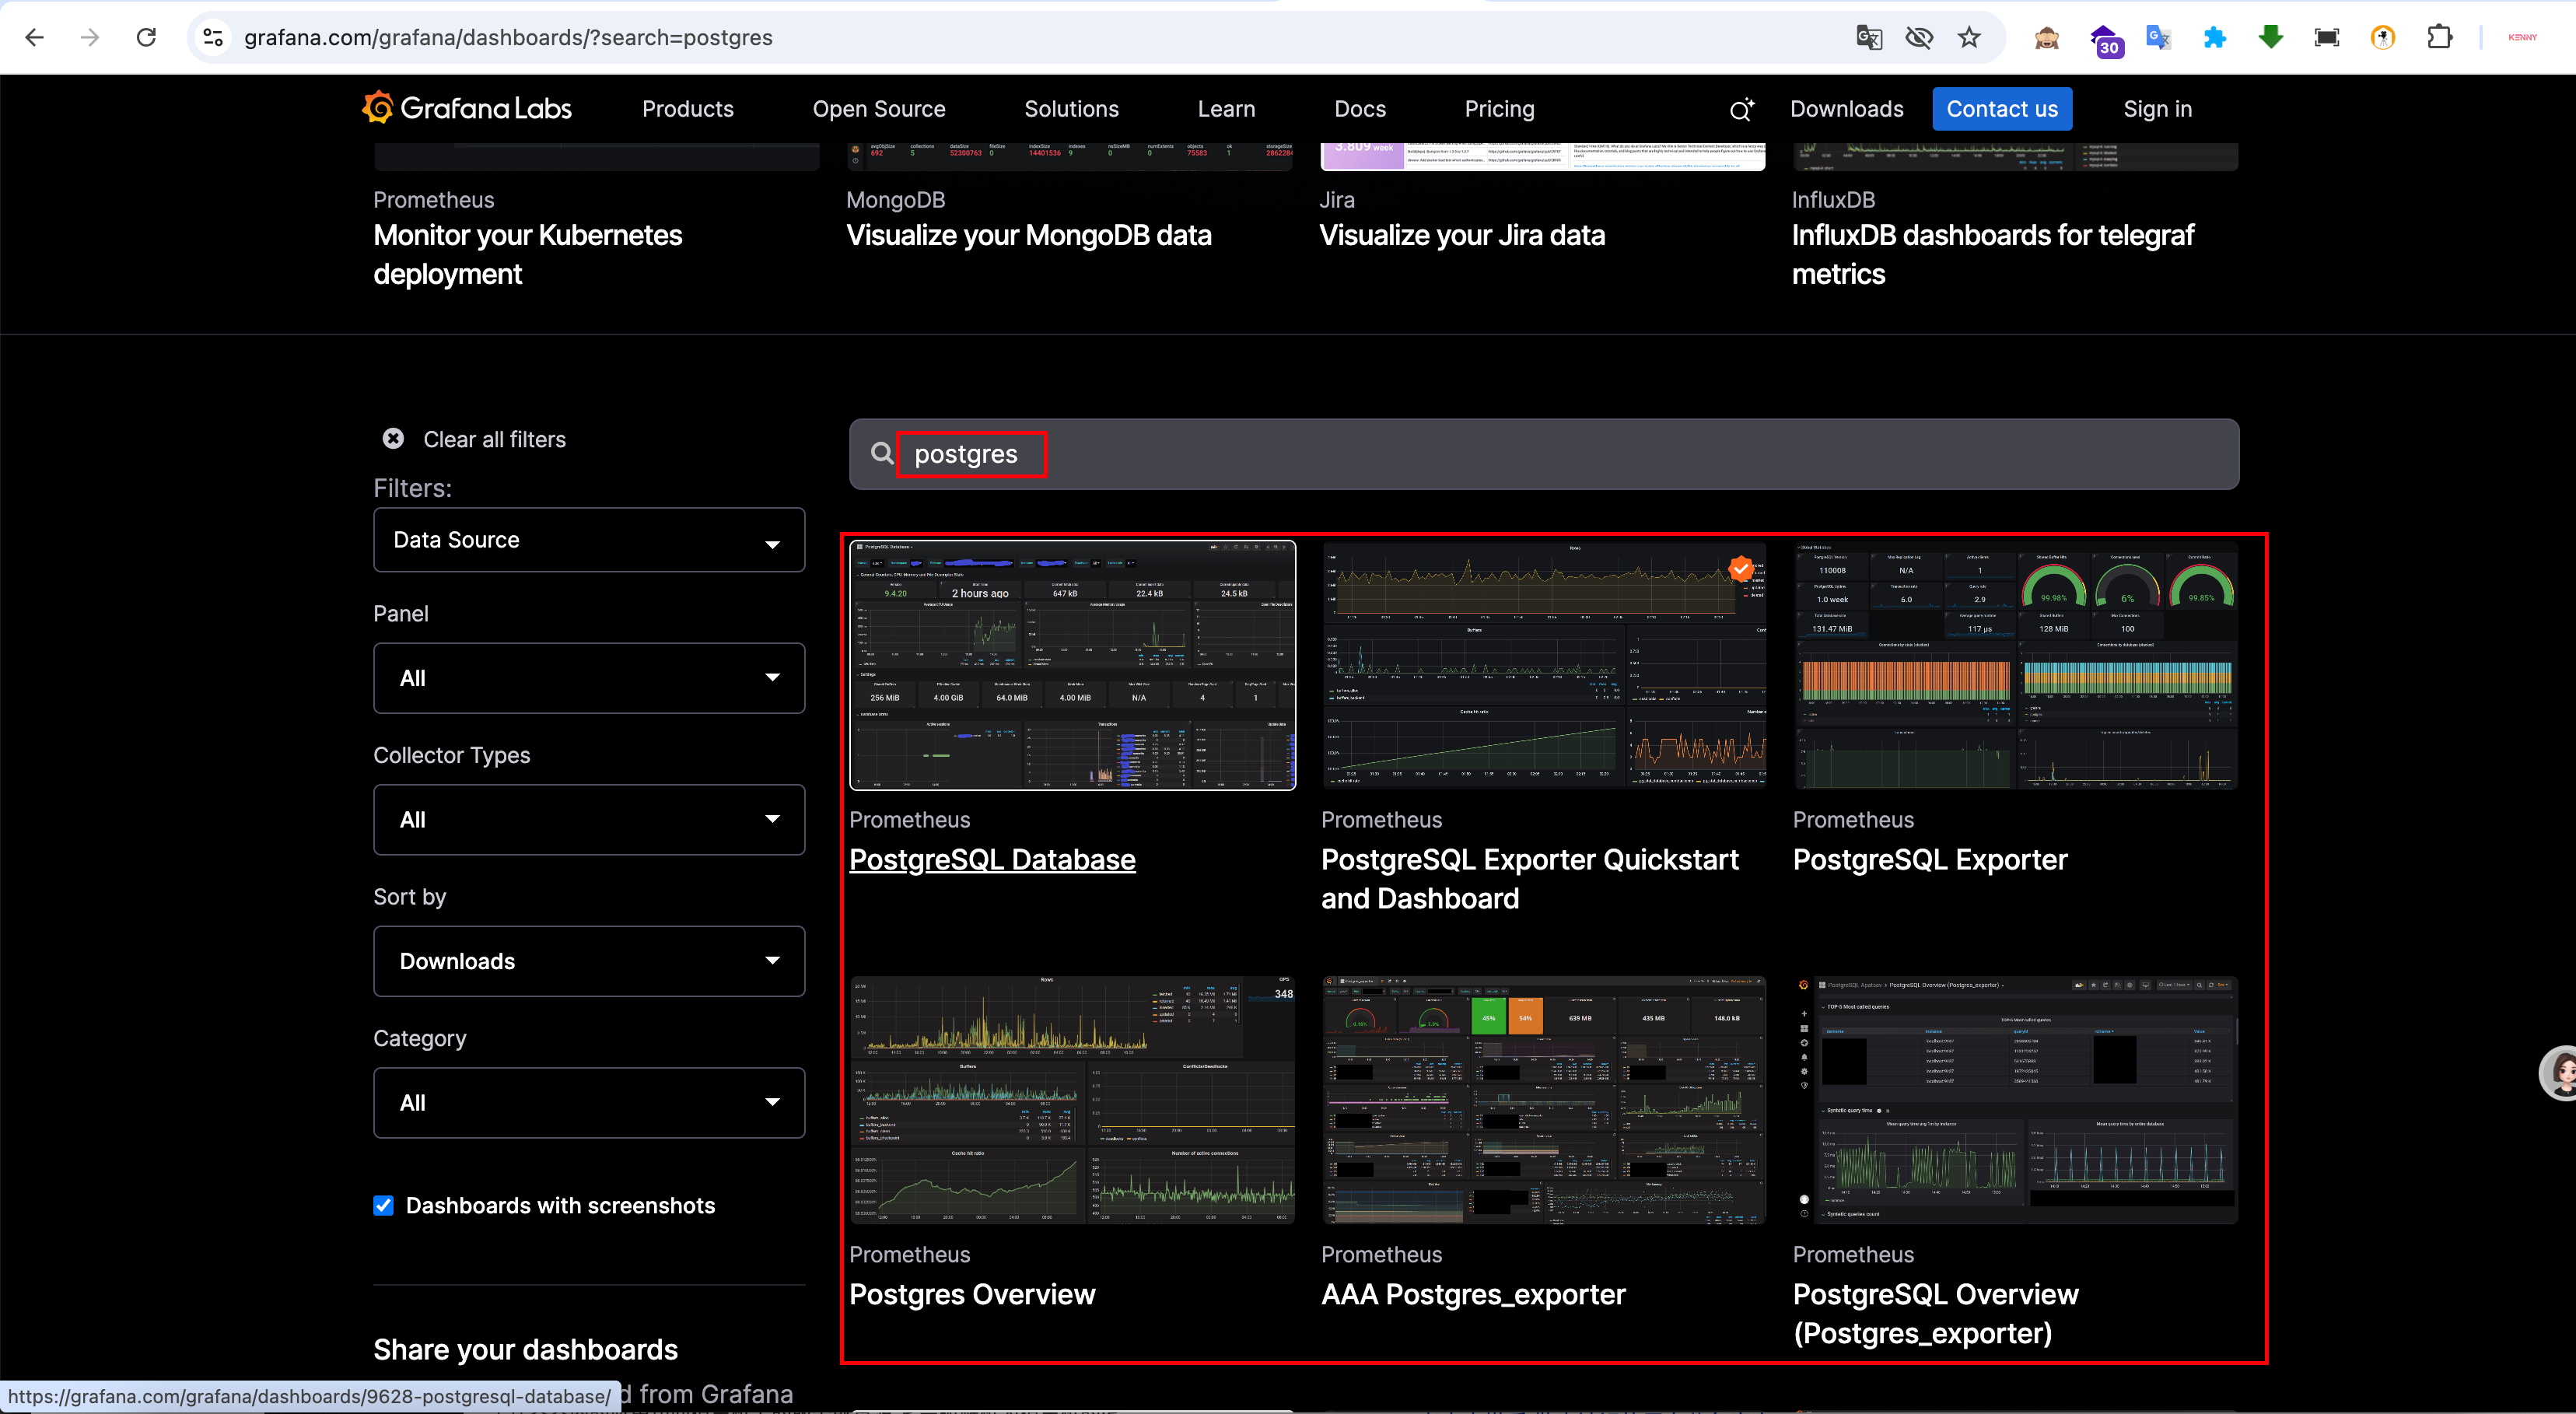Screen dimensions: 2576x1414
Task: Open the Panel filter dropdown
Action: tap(589, 678)
